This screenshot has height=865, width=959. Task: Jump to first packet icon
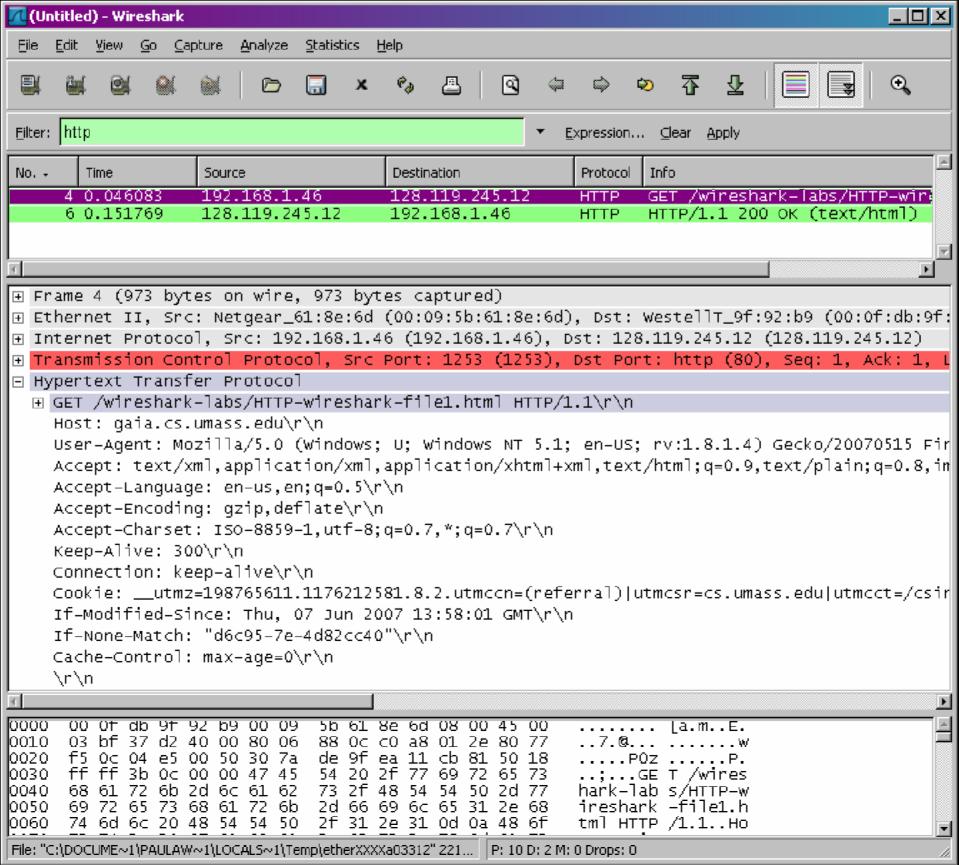click(x=691, y=85)
